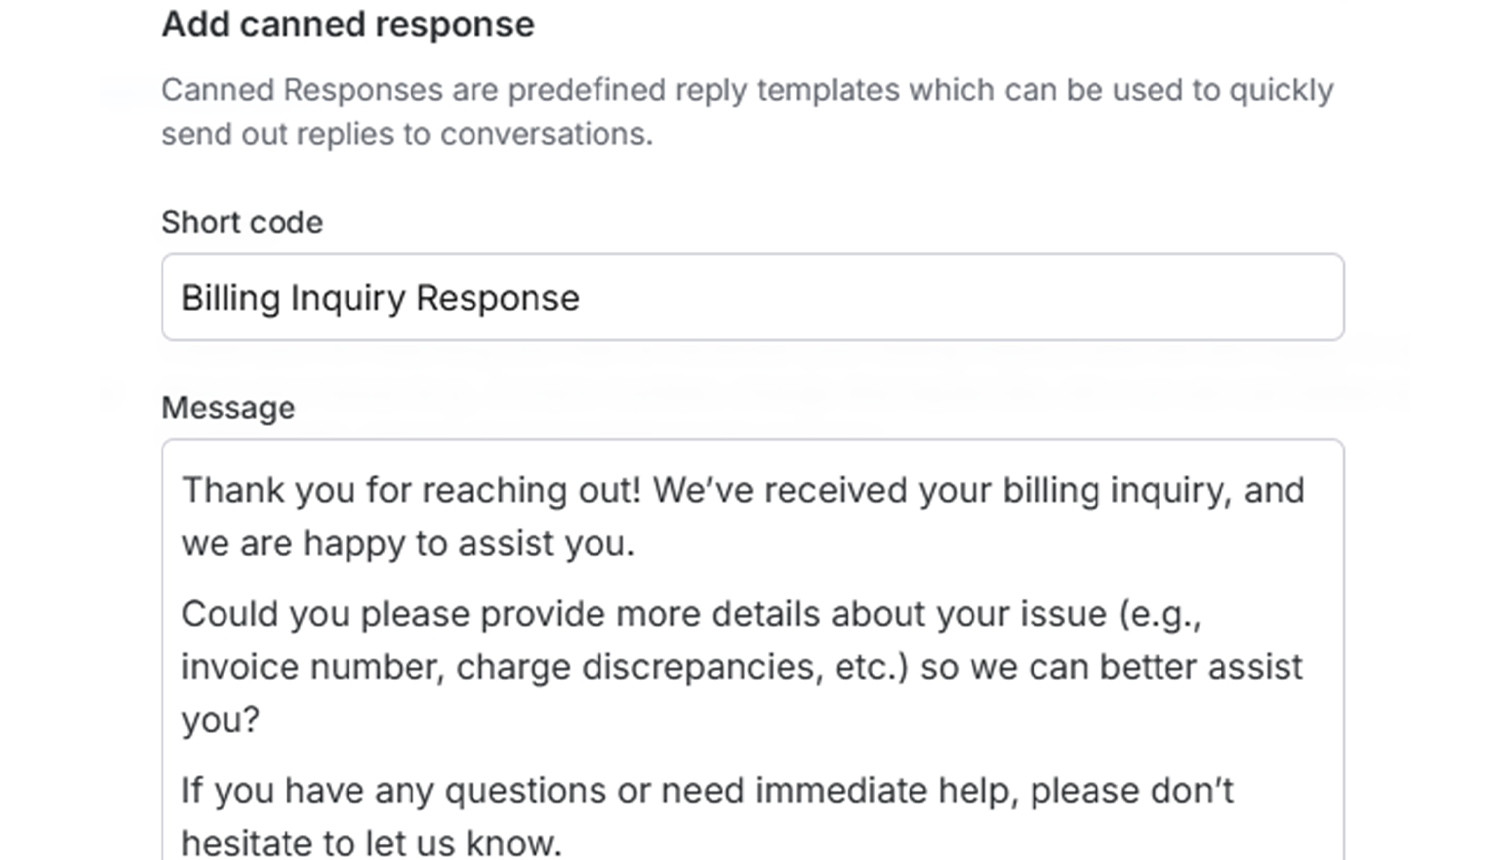Screen dimensions: 1500x860
Task: Click the "Add canned response" heading
Action: (348, 24)
